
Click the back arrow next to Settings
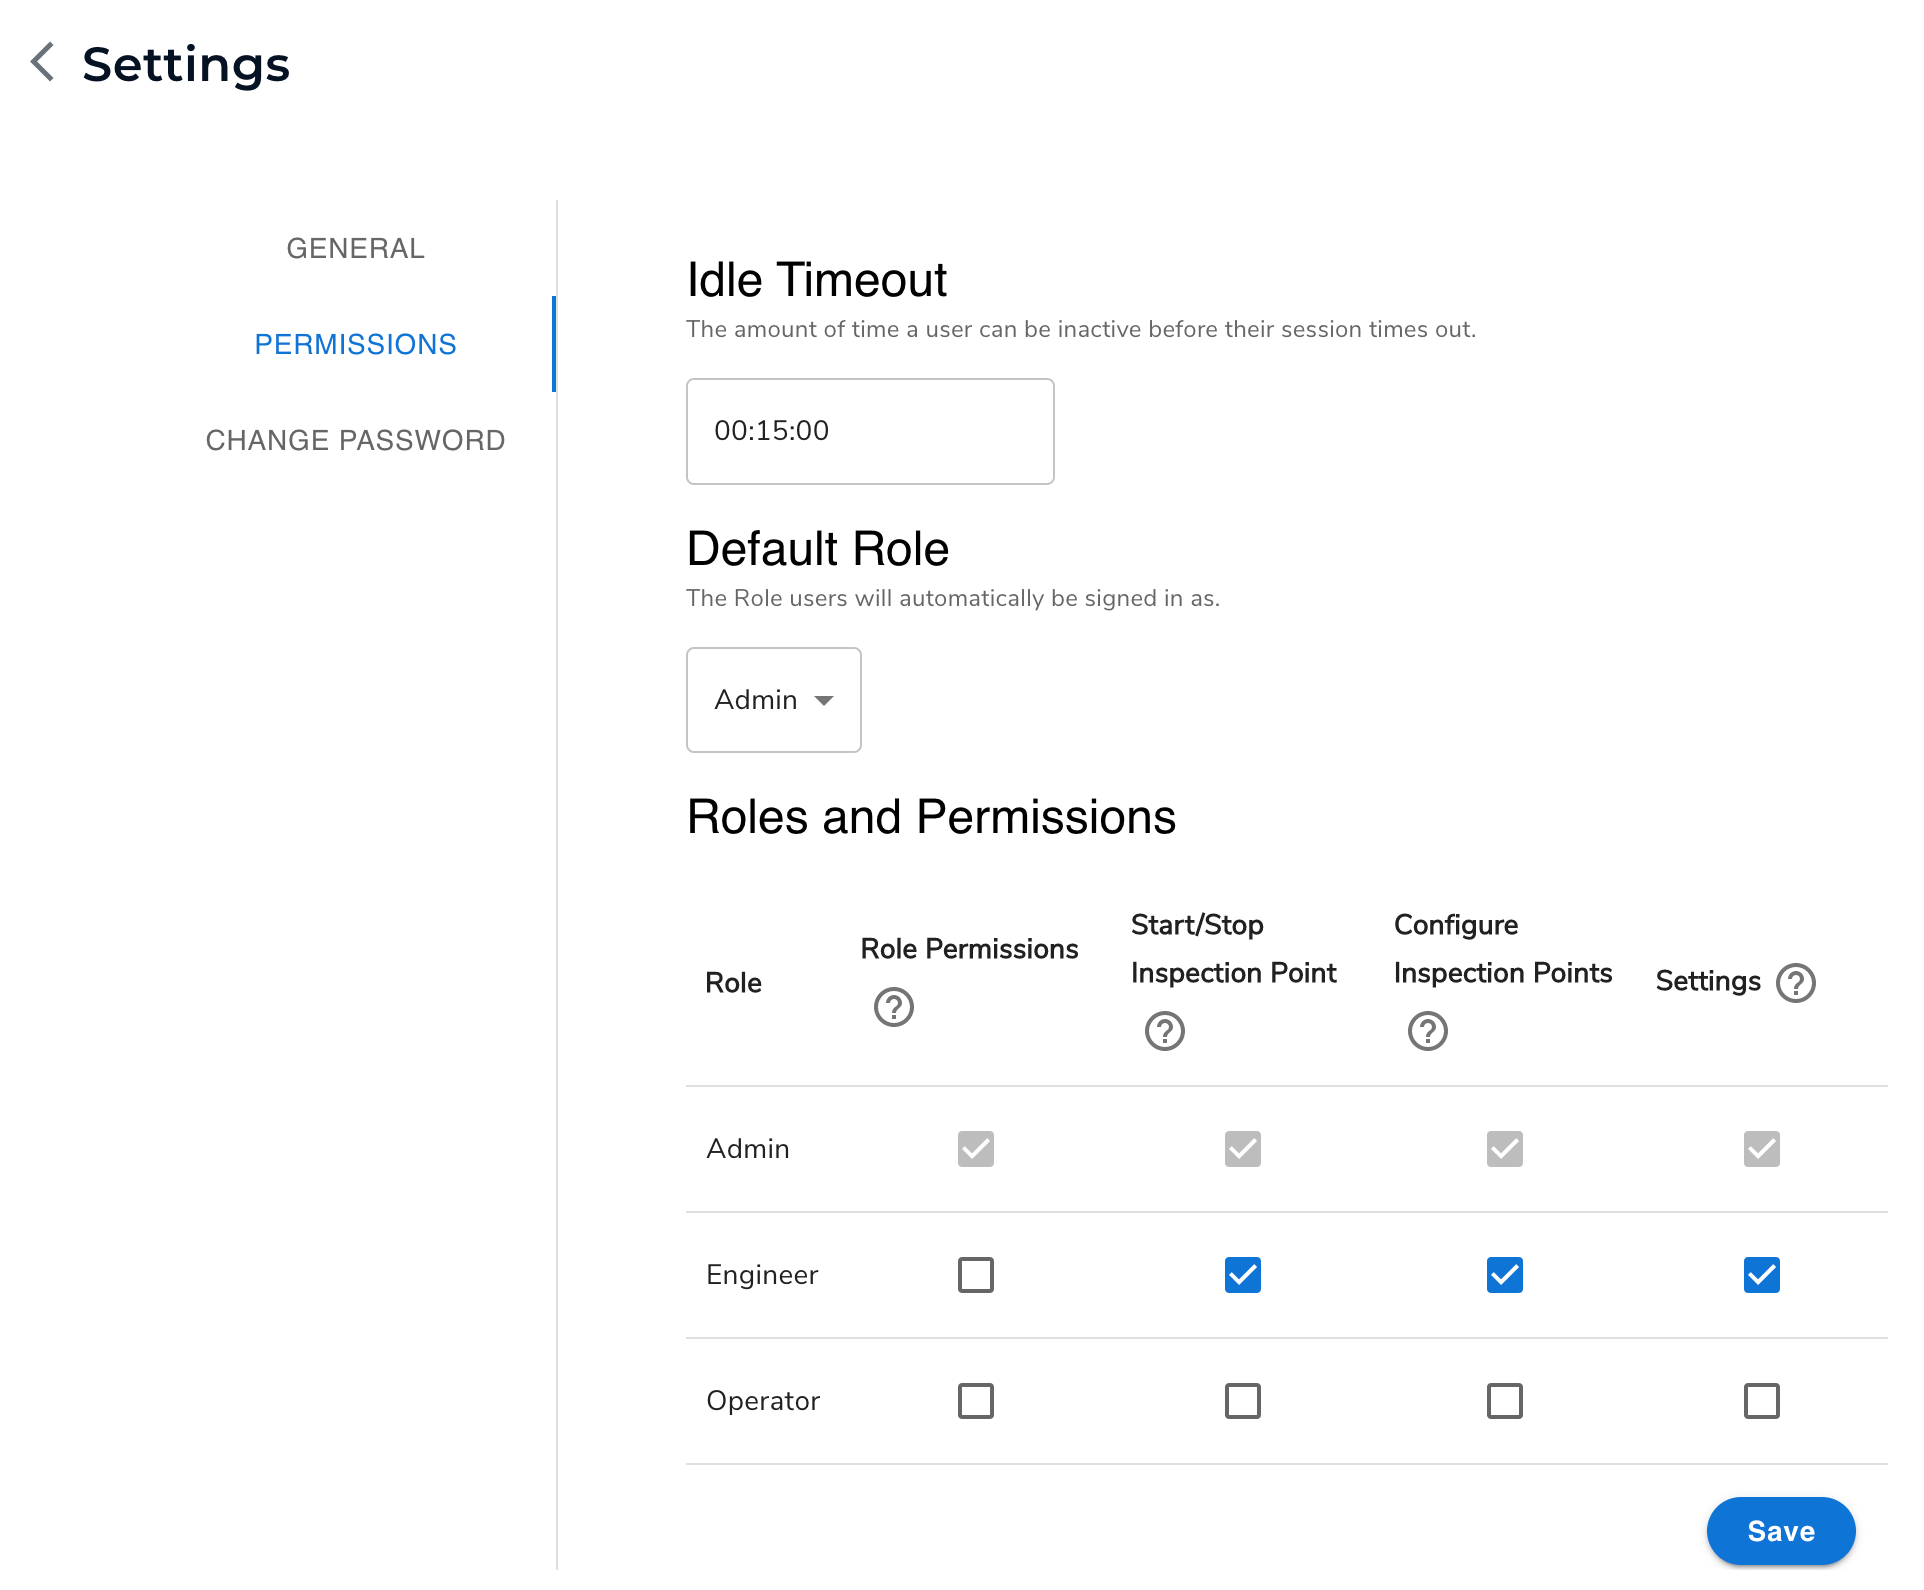click(42, 63)
